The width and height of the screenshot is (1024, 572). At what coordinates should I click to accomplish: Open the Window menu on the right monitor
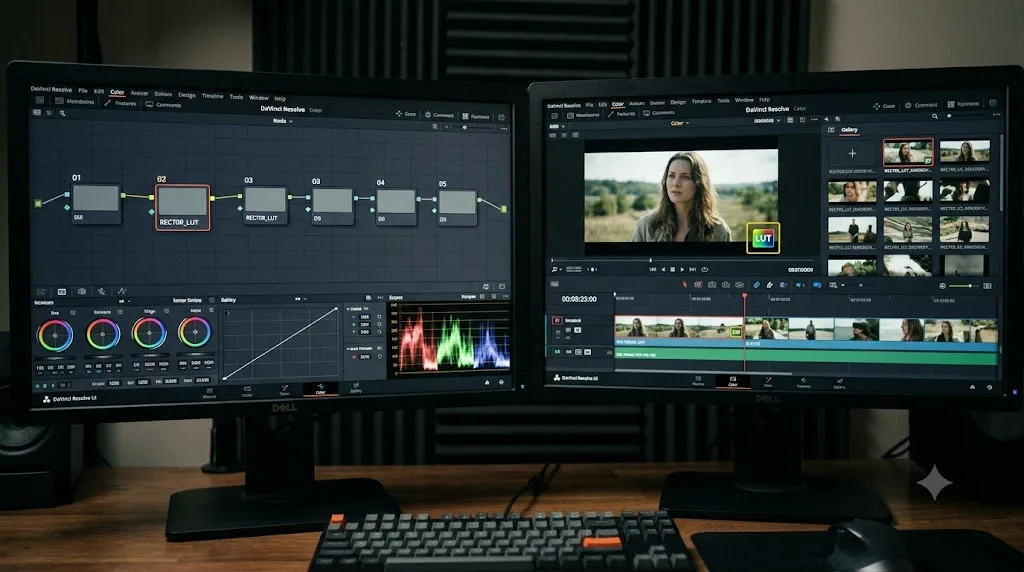744,100
